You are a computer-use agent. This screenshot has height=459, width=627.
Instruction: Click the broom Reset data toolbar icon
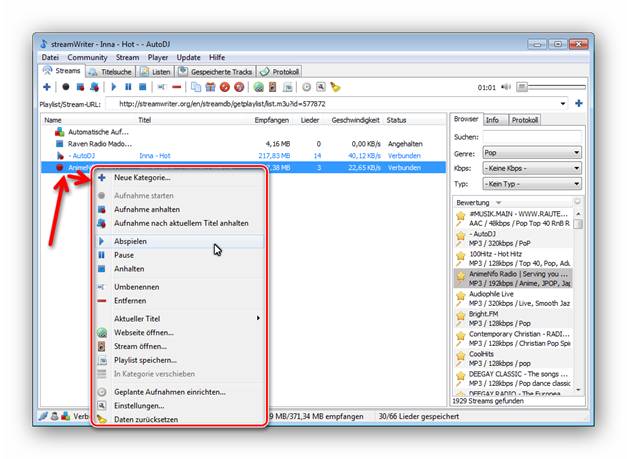[335, 87]
